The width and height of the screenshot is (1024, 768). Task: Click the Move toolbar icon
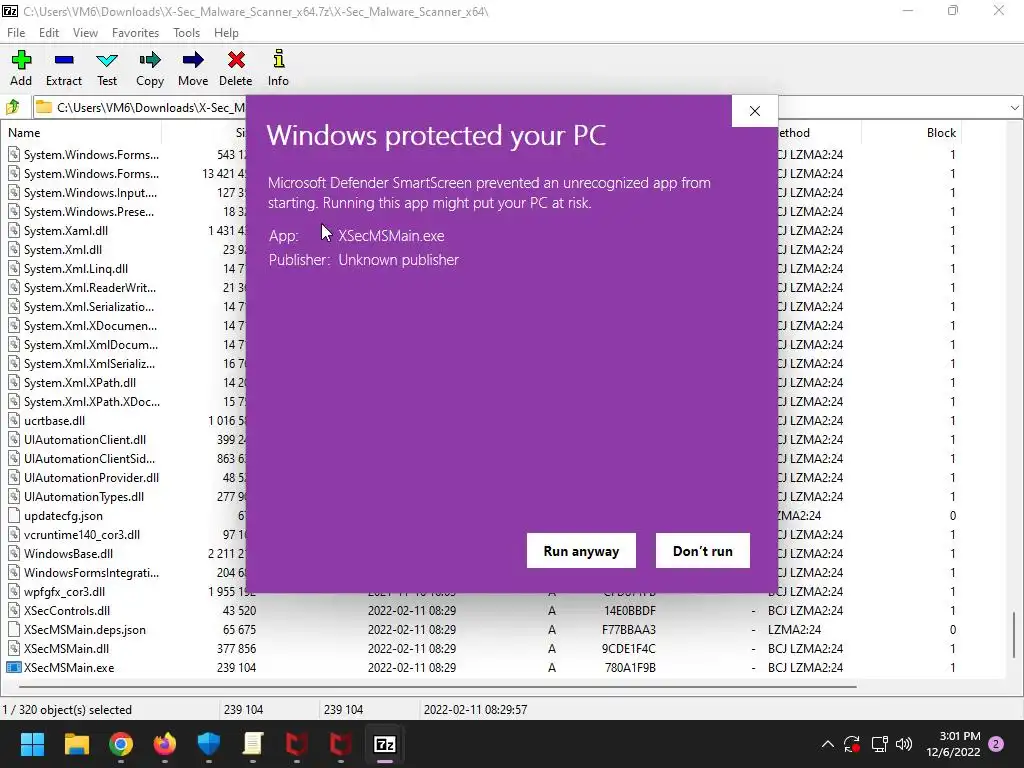[x=193, y=68]
